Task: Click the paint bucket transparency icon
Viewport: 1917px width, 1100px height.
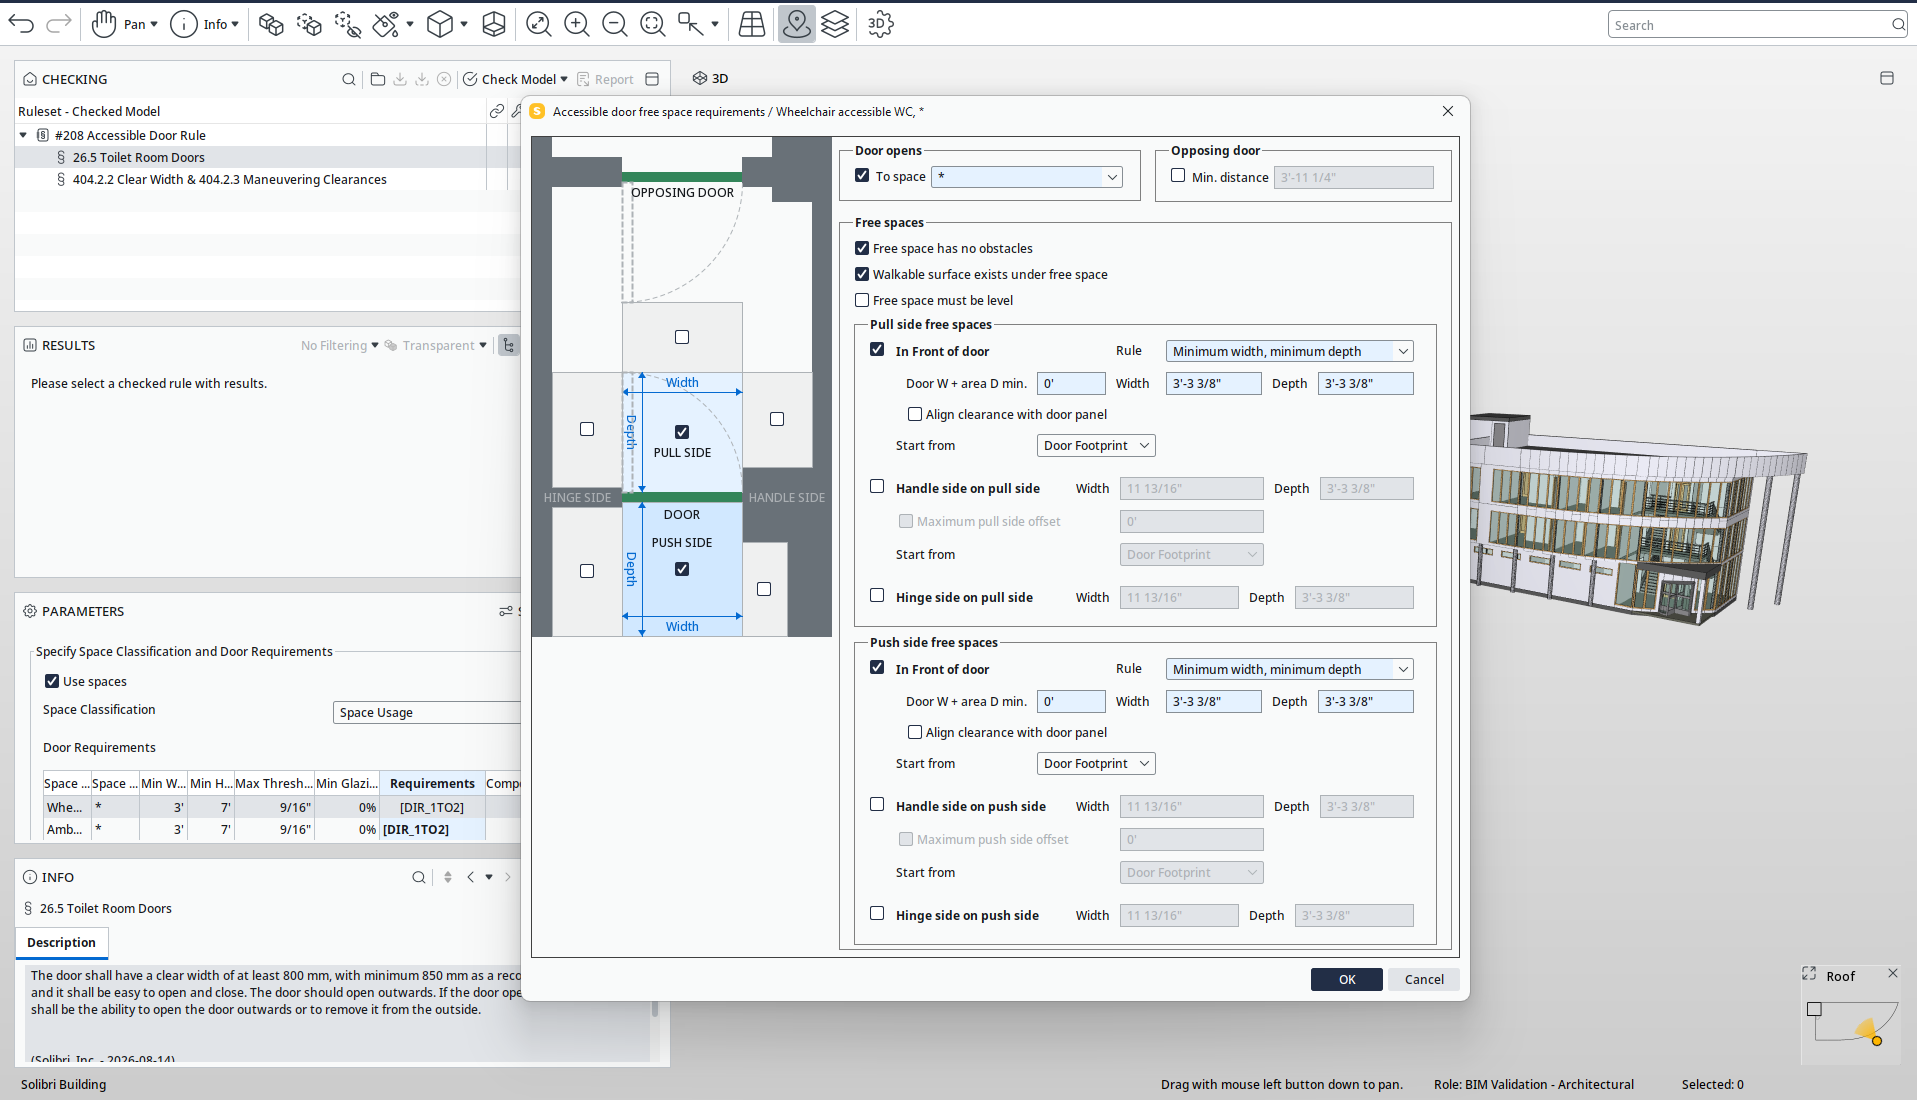Action: (386, 24)
